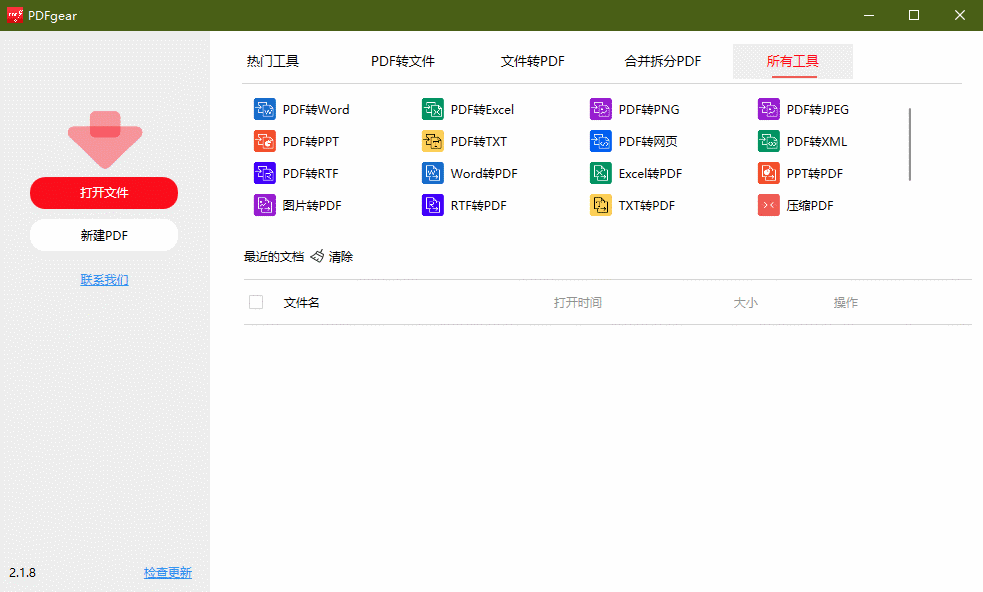Image resolution: width=983 pixels, height=592 pixels.
Task: Click the PDF转PPT tool icon
Action: point(265,141)
